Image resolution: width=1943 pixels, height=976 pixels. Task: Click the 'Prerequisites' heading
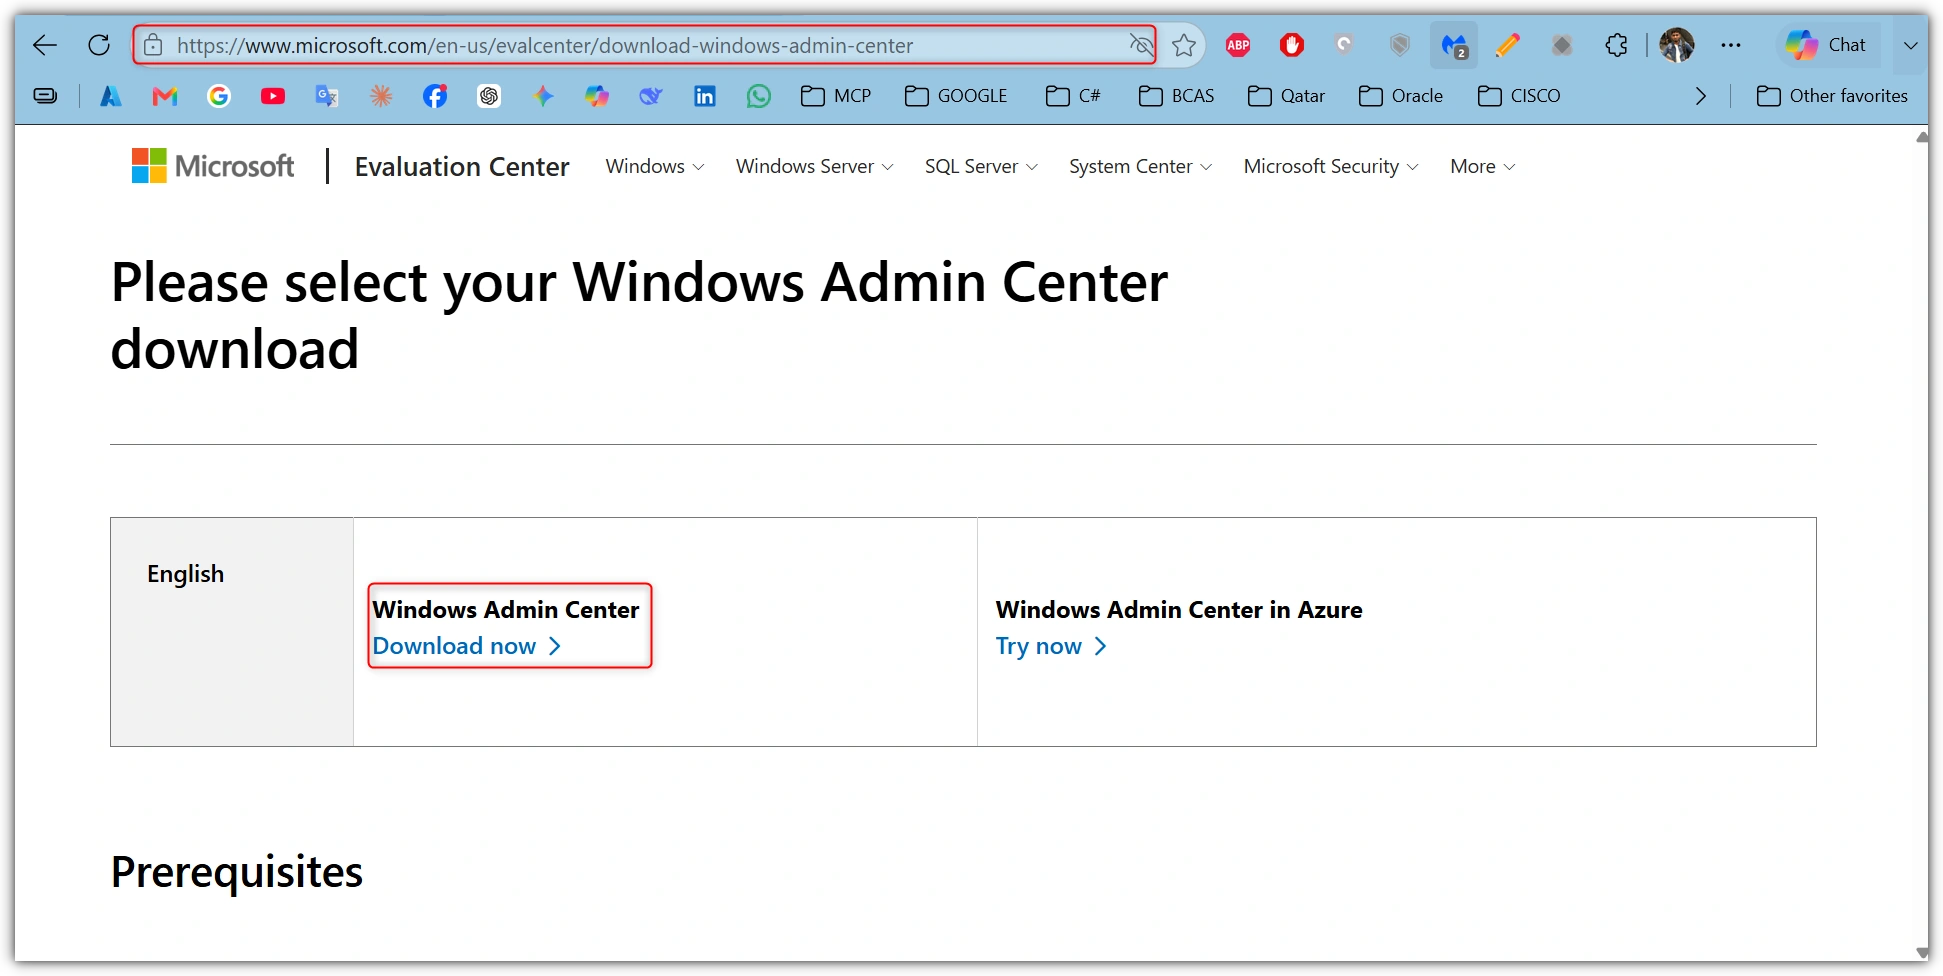(x=237, y=873)
